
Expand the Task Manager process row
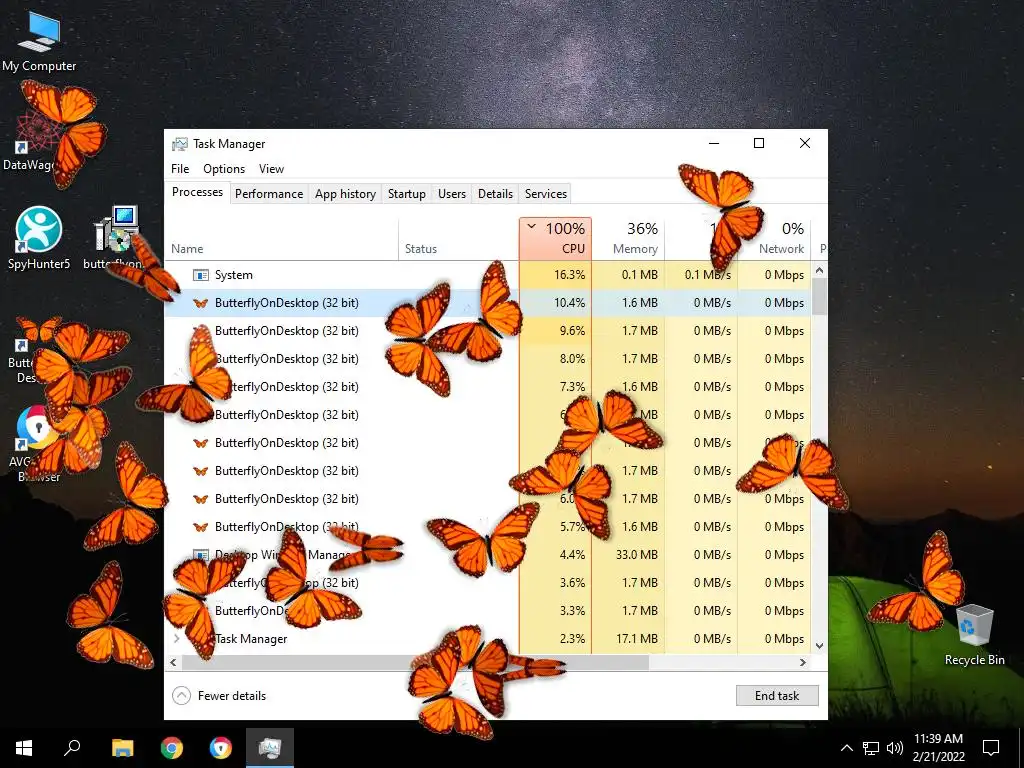[x=176, y=639]
